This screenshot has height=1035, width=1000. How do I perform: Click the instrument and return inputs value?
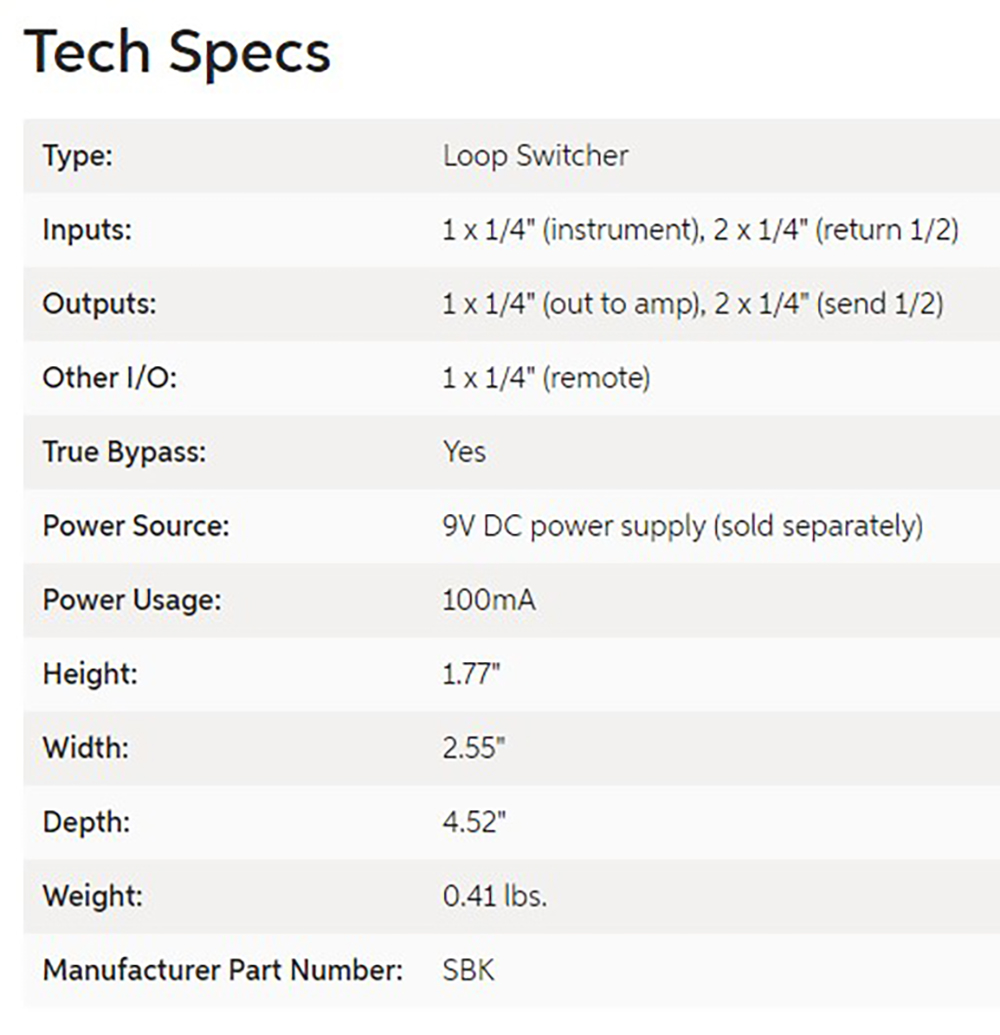[700, 230]
